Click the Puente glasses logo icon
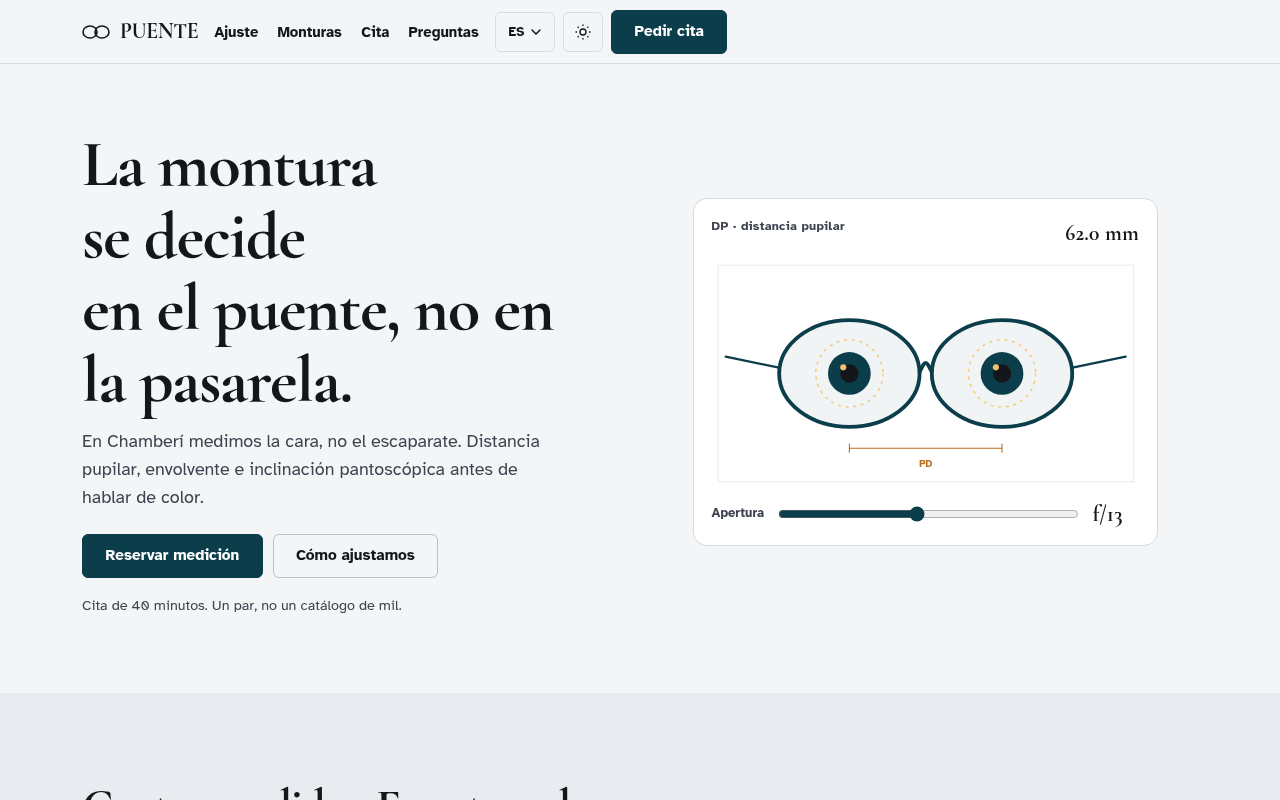Screen dimensions: 1280x800 [x=96, y=32]
